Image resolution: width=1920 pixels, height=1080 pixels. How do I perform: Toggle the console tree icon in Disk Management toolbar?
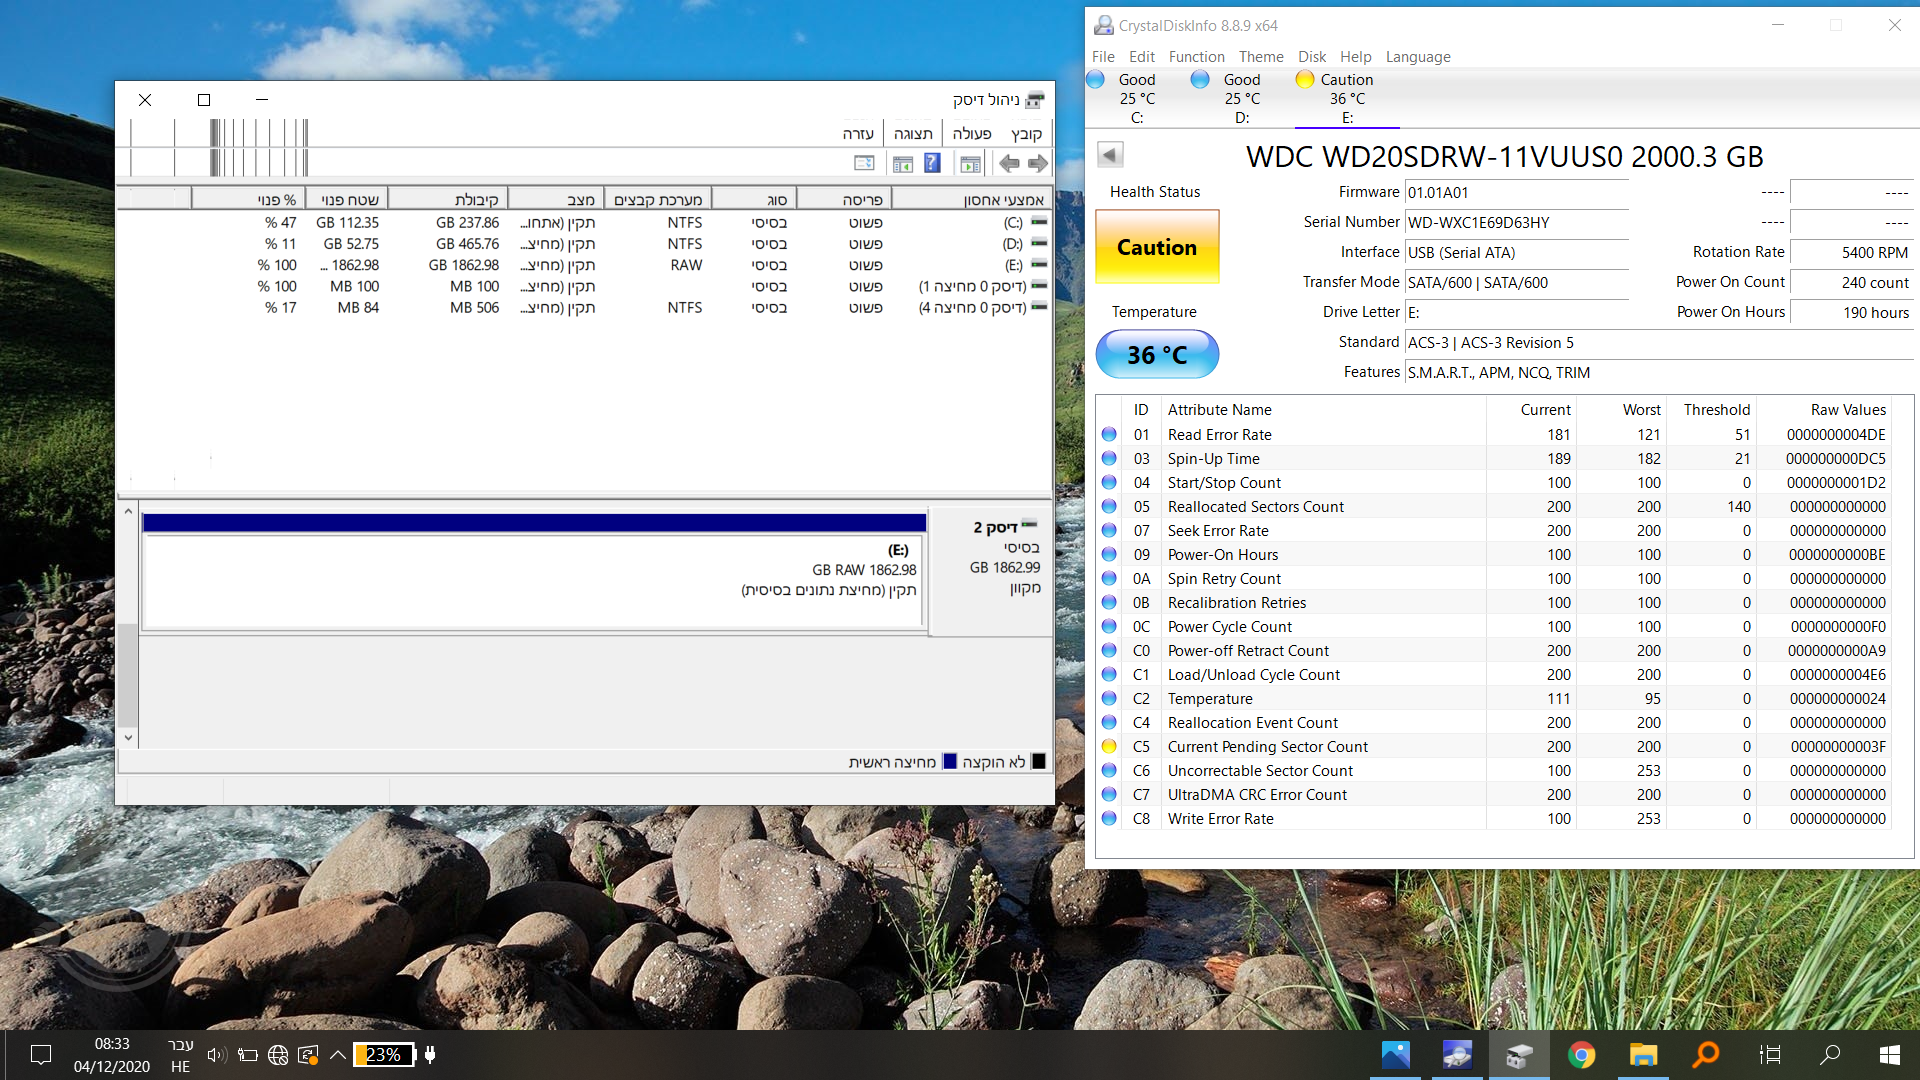970,163
